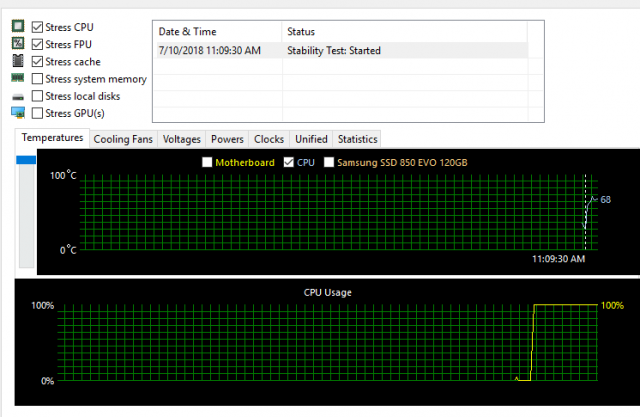
Task: Click the monitor icon beside Stress GPU(s)
Action: coord(18,113)
